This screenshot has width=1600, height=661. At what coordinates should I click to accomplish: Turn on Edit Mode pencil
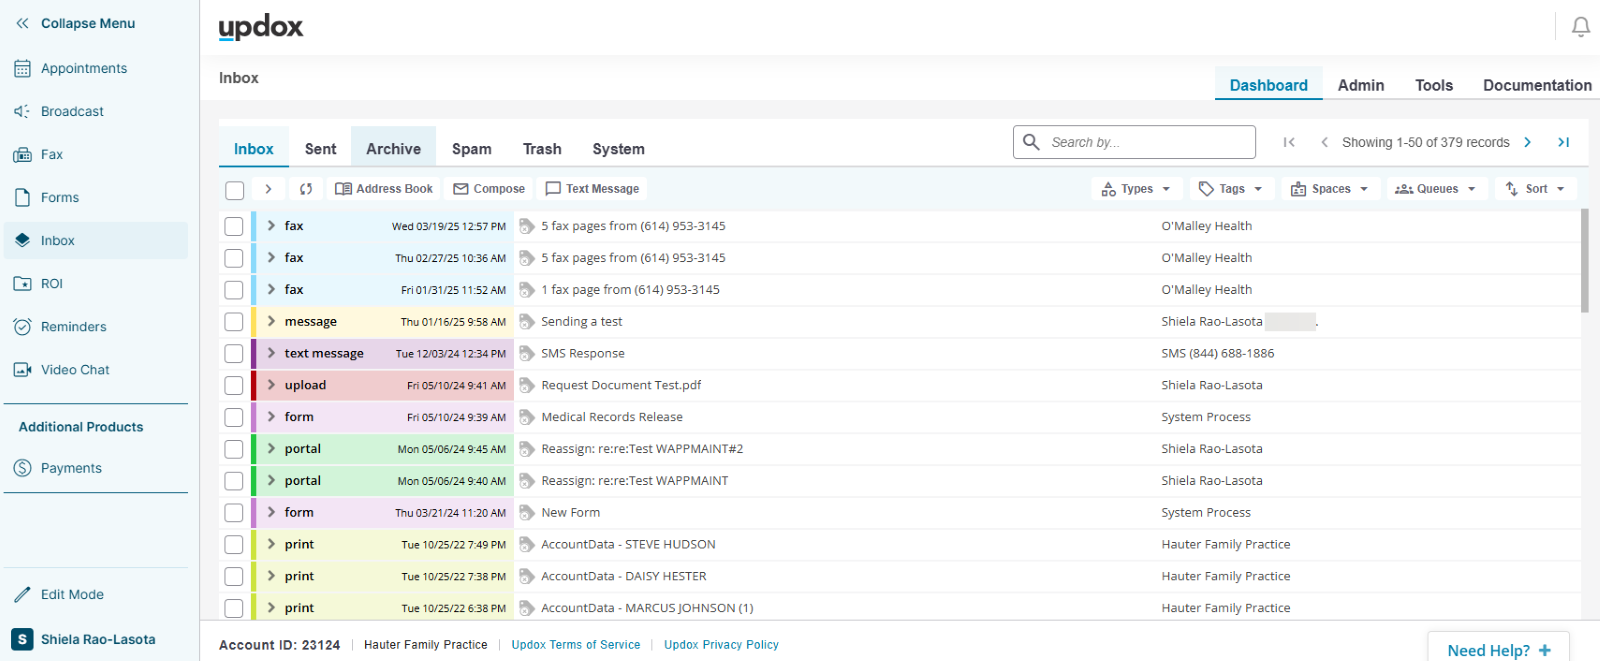tap(22, 594)
